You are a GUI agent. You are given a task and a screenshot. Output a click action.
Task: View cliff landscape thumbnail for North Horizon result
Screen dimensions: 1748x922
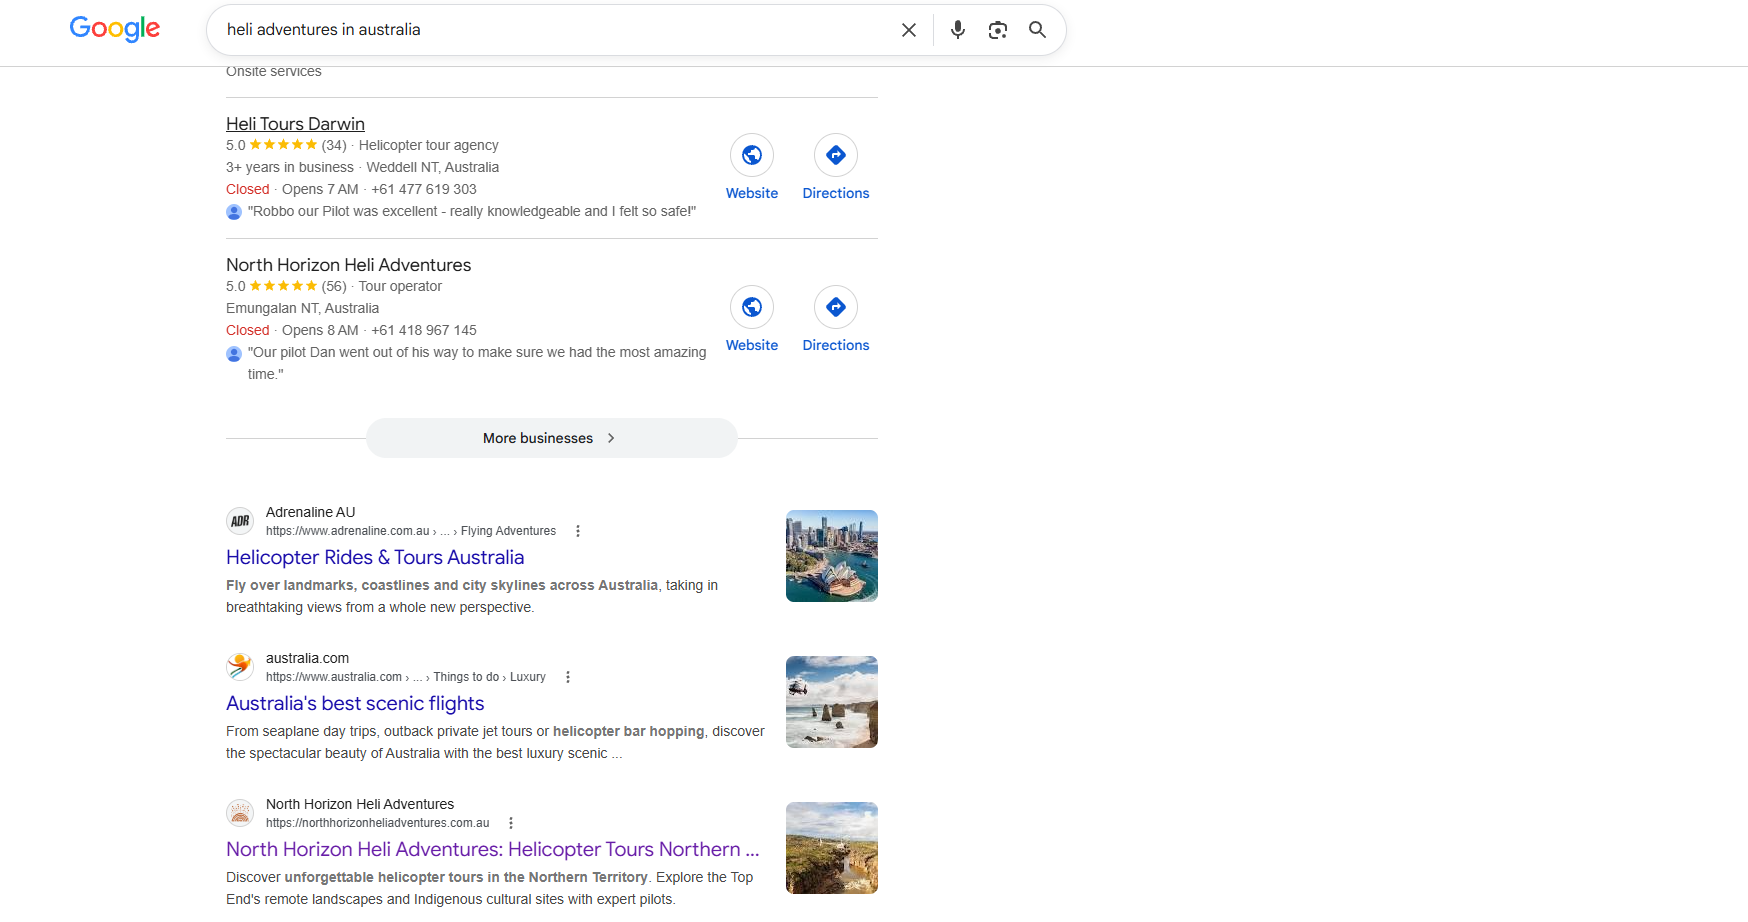click(x=832, y=848)
